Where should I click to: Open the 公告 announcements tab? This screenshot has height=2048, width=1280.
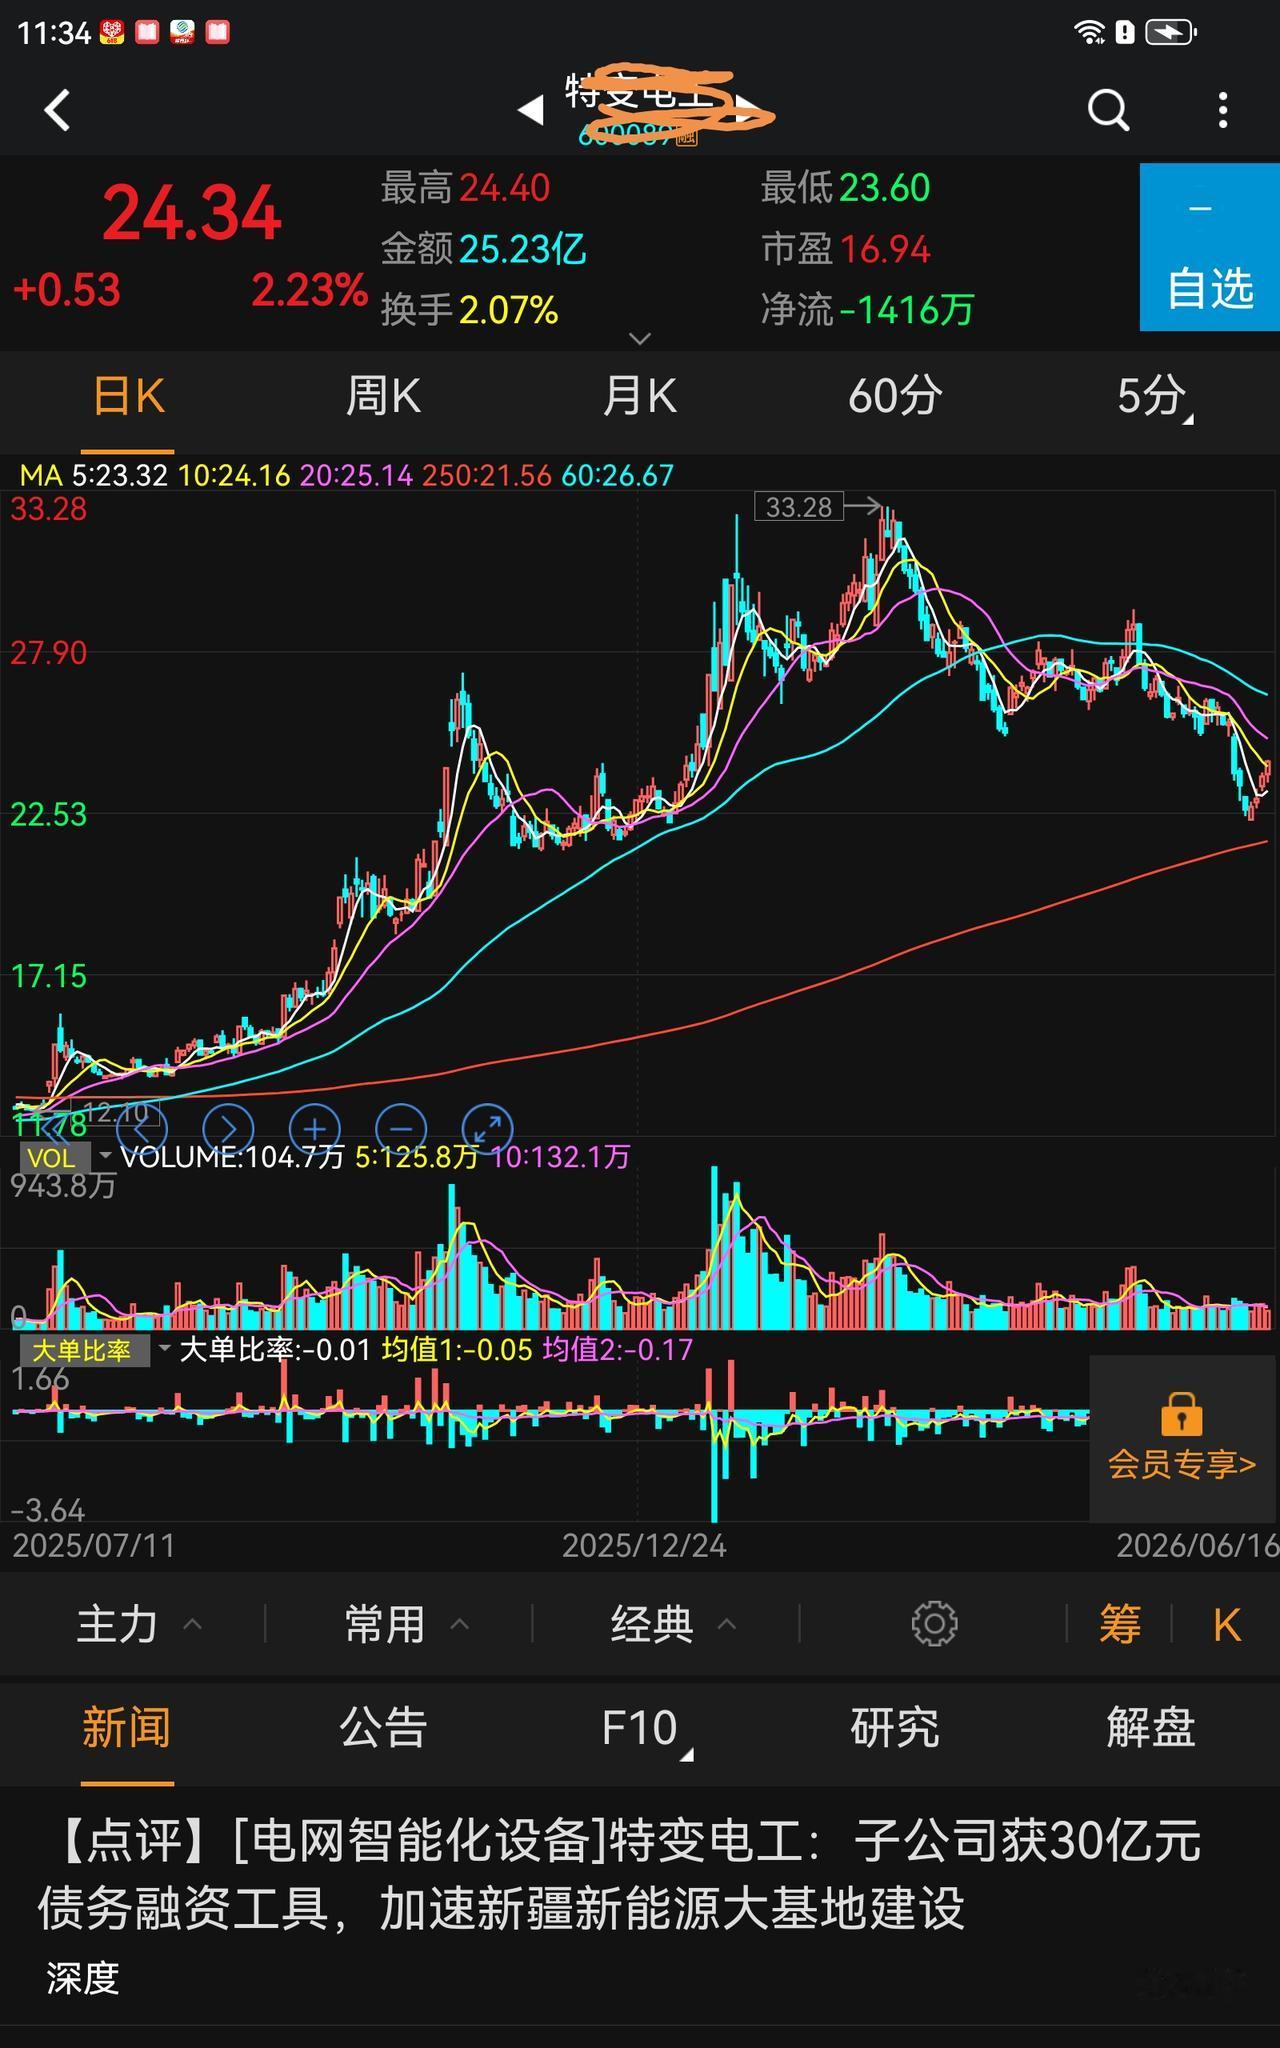(x=383, y=1728)
